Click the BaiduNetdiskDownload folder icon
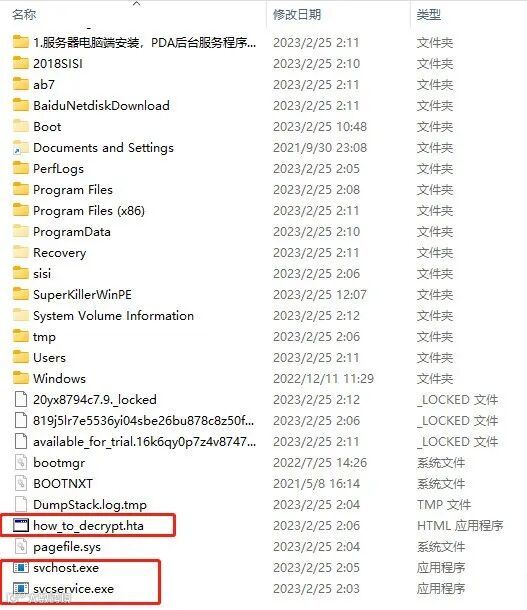Viewport: 527px width, 610px height. pyautogui.click(x=21, y=105)
